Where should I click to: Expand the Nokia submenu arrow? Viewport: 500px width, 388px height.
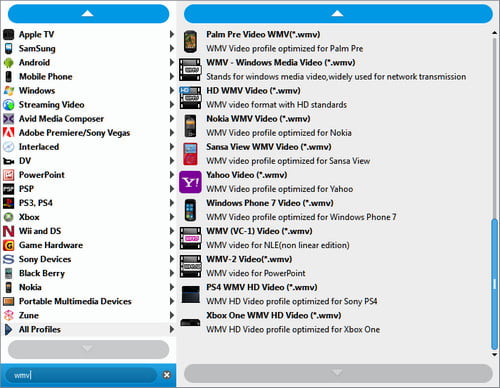(x=172, y=287)
